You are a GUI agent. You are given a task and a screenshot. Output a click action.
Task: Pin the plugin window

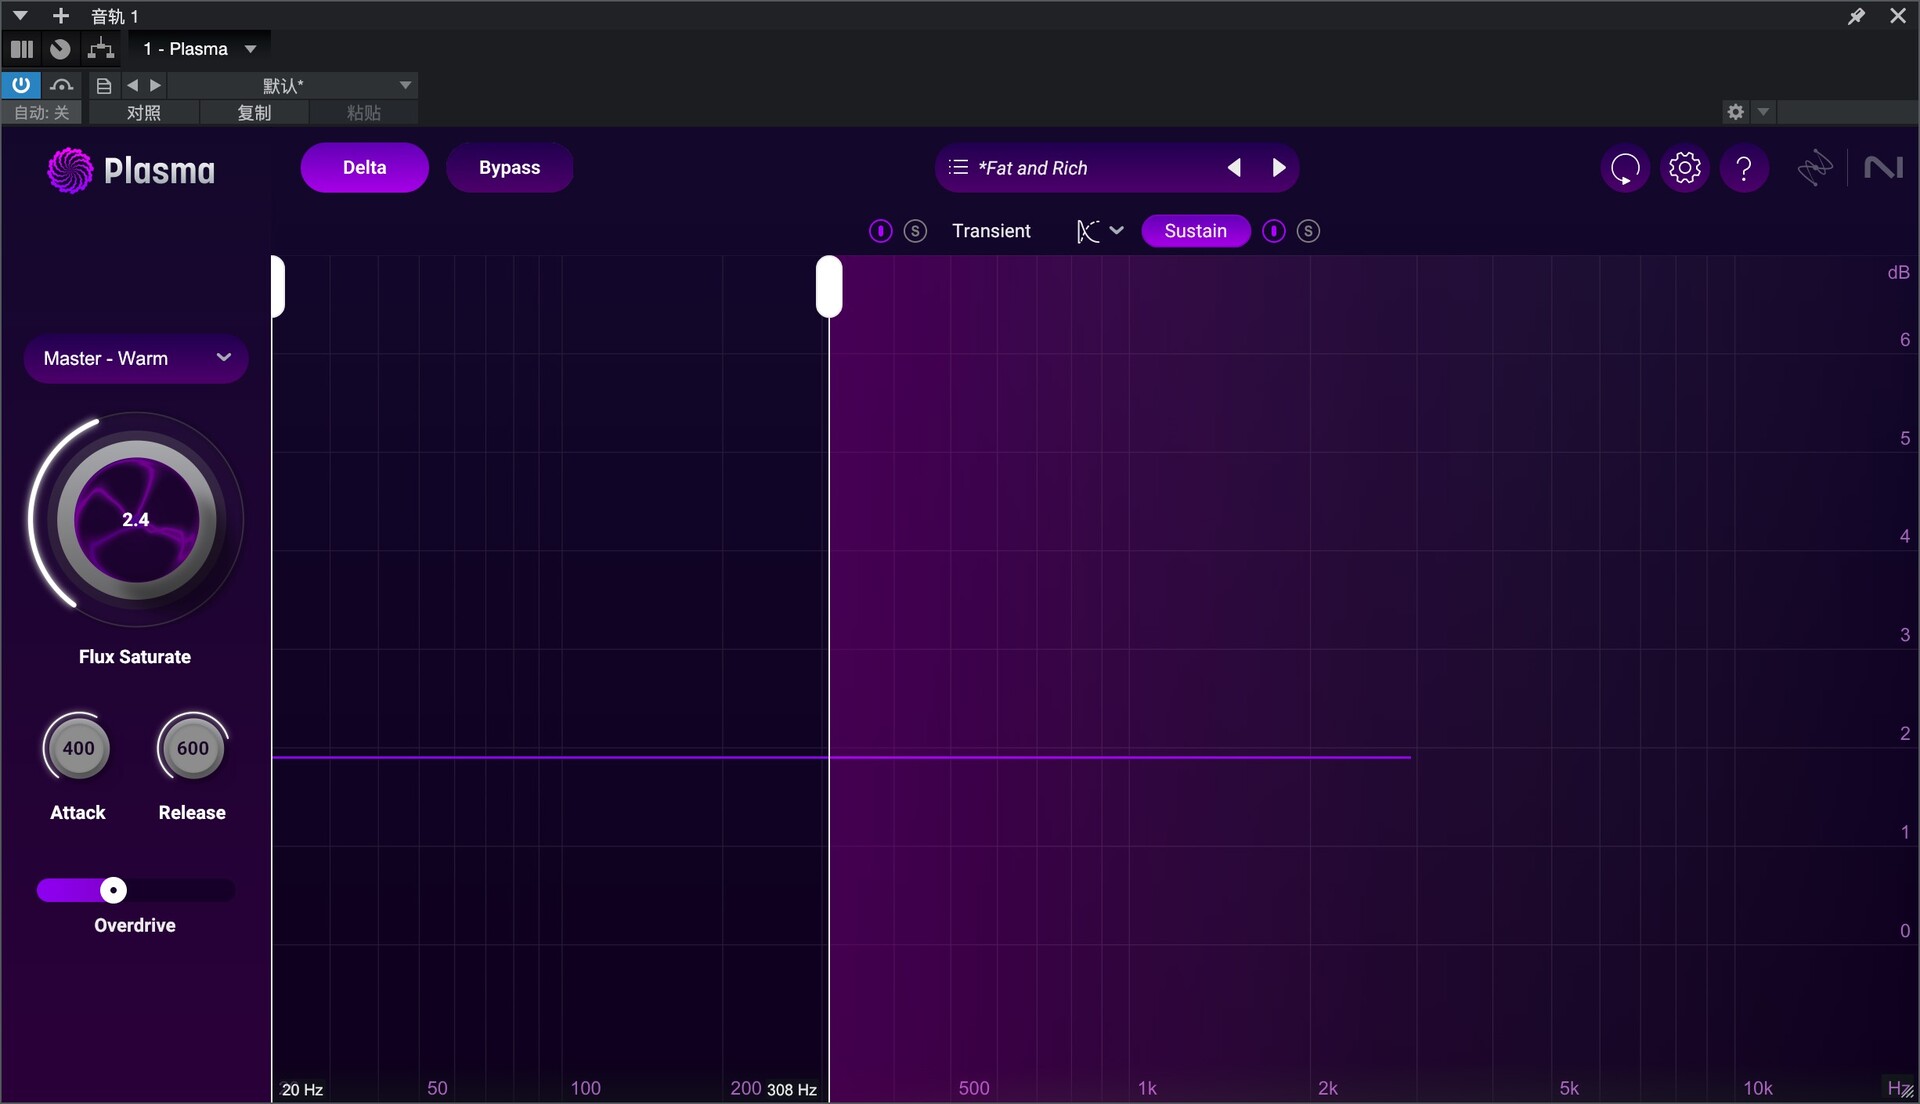1856,16
